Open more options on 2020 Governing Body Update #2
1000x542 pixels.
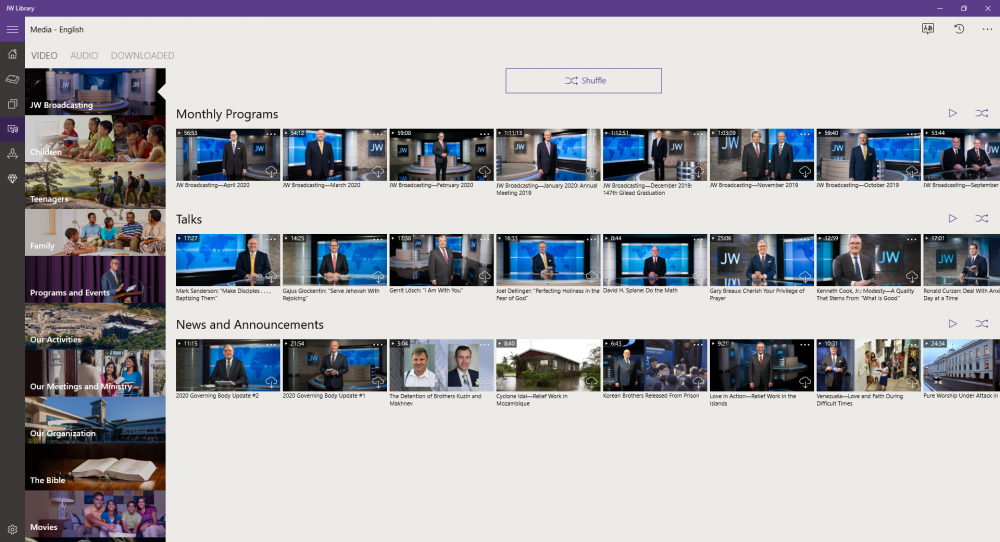click(x=271, y=344)
